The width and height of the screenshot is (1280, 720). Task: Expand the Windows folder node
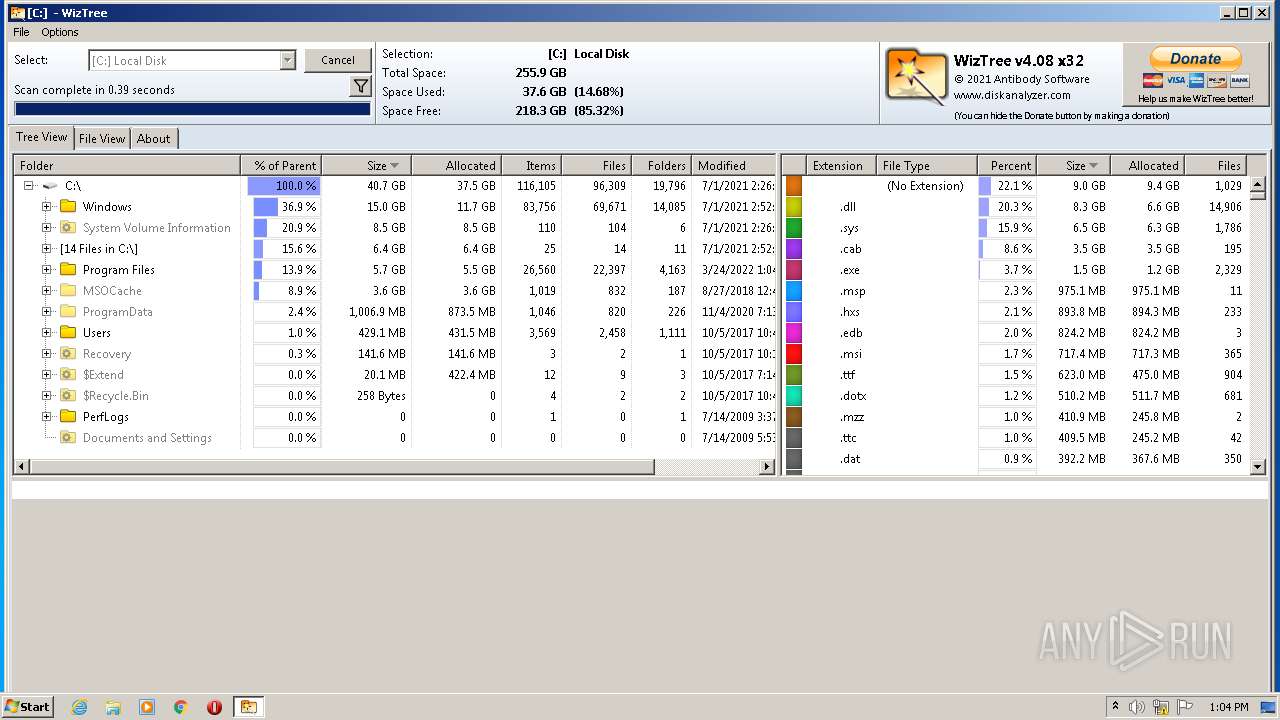point(46,207)
